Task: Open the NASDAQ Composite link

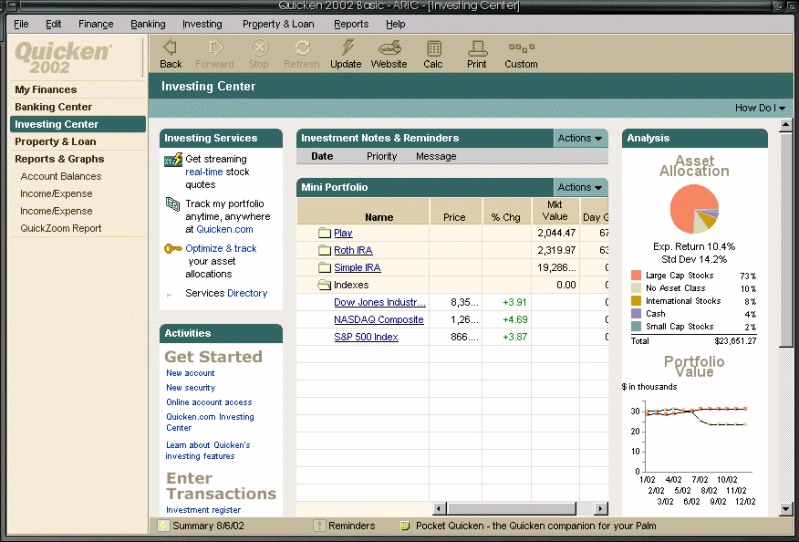Action: [379, 319]
